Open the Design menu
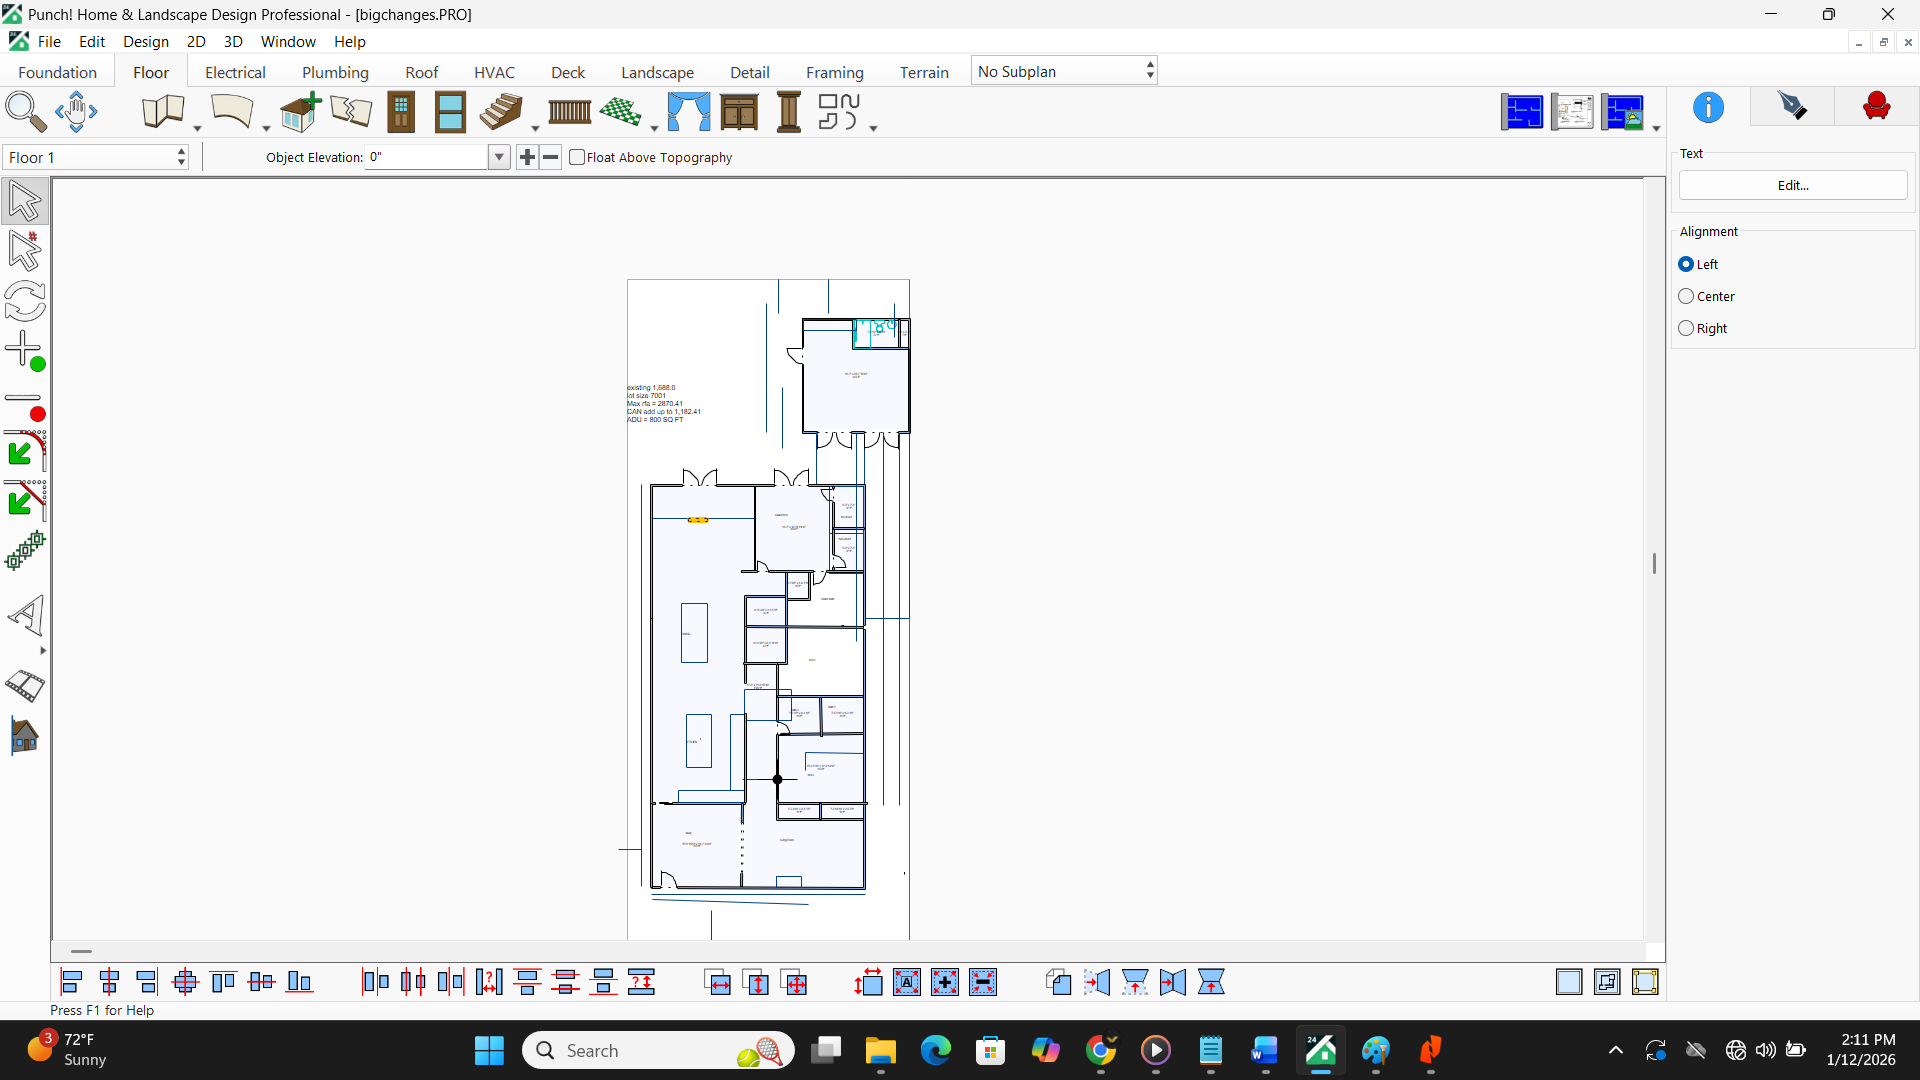 point(146,41)
